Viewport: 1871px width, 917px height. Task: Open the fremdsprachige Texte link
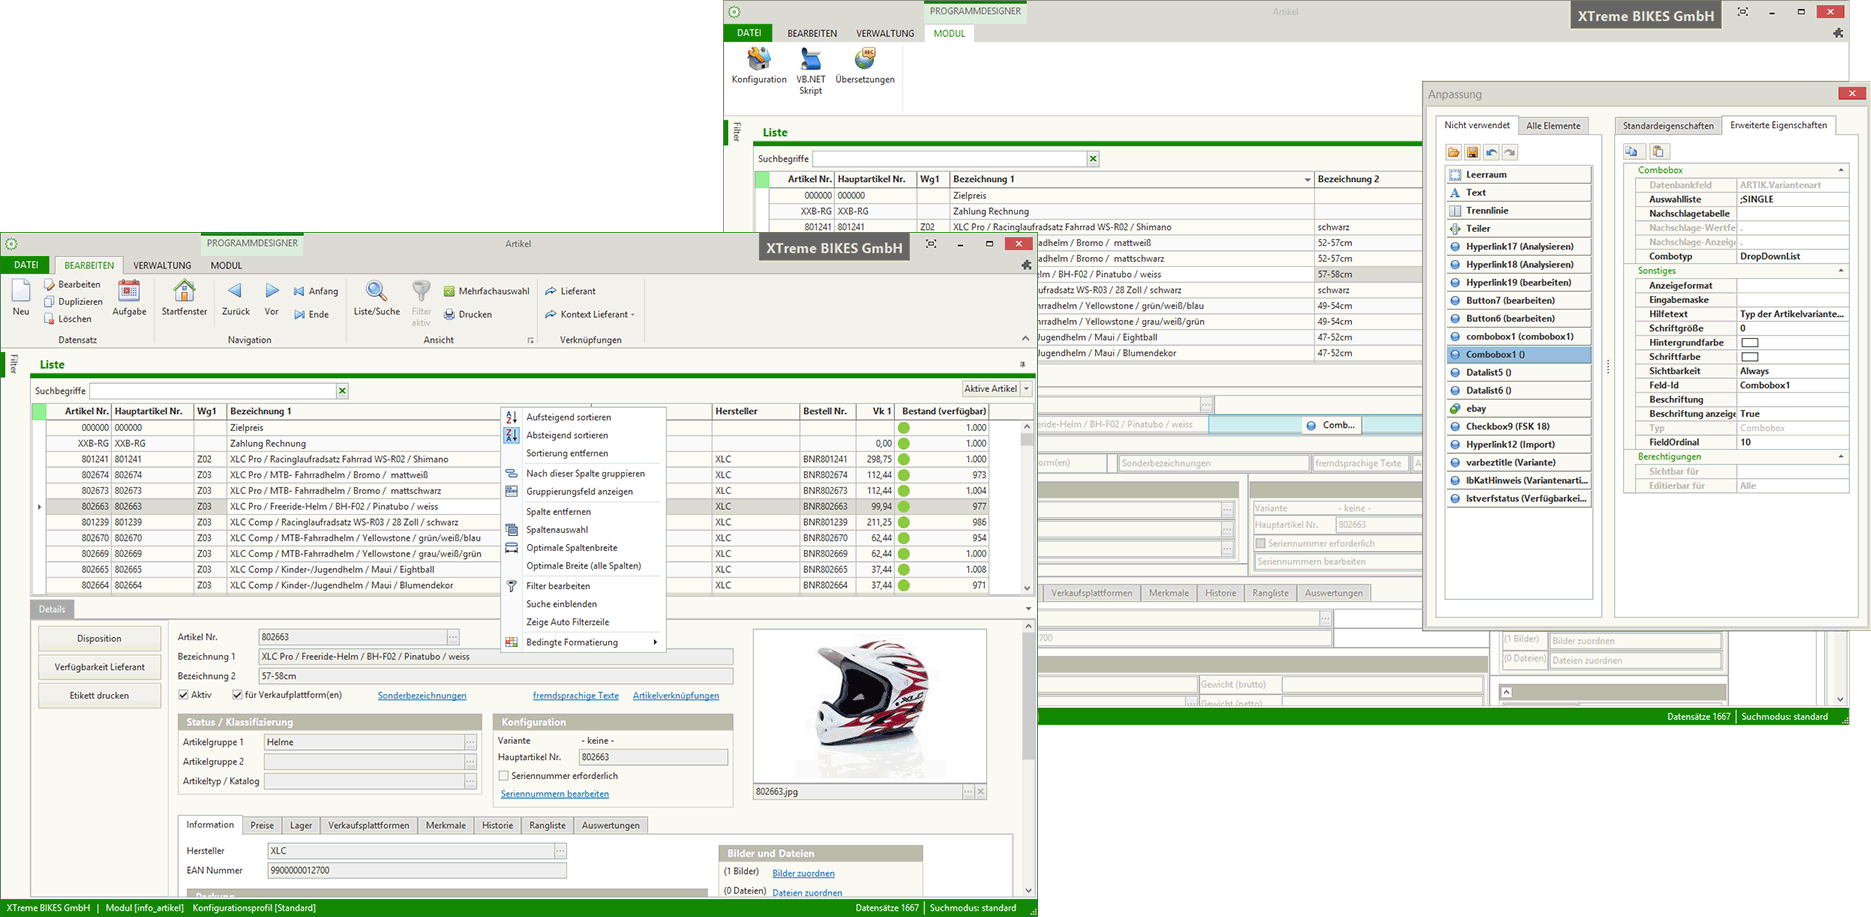[x=575, y=696]
